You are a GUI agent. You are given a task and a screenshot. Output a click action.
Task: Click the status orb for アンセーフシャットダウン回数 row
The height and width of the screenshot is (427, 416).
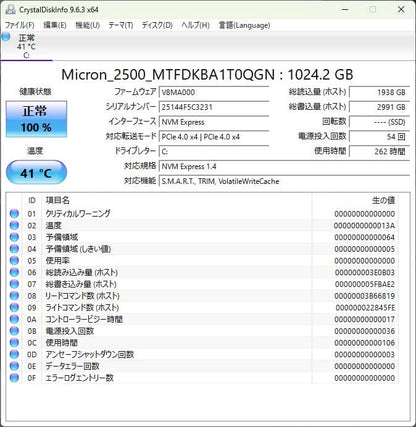(x=14, y=354)
